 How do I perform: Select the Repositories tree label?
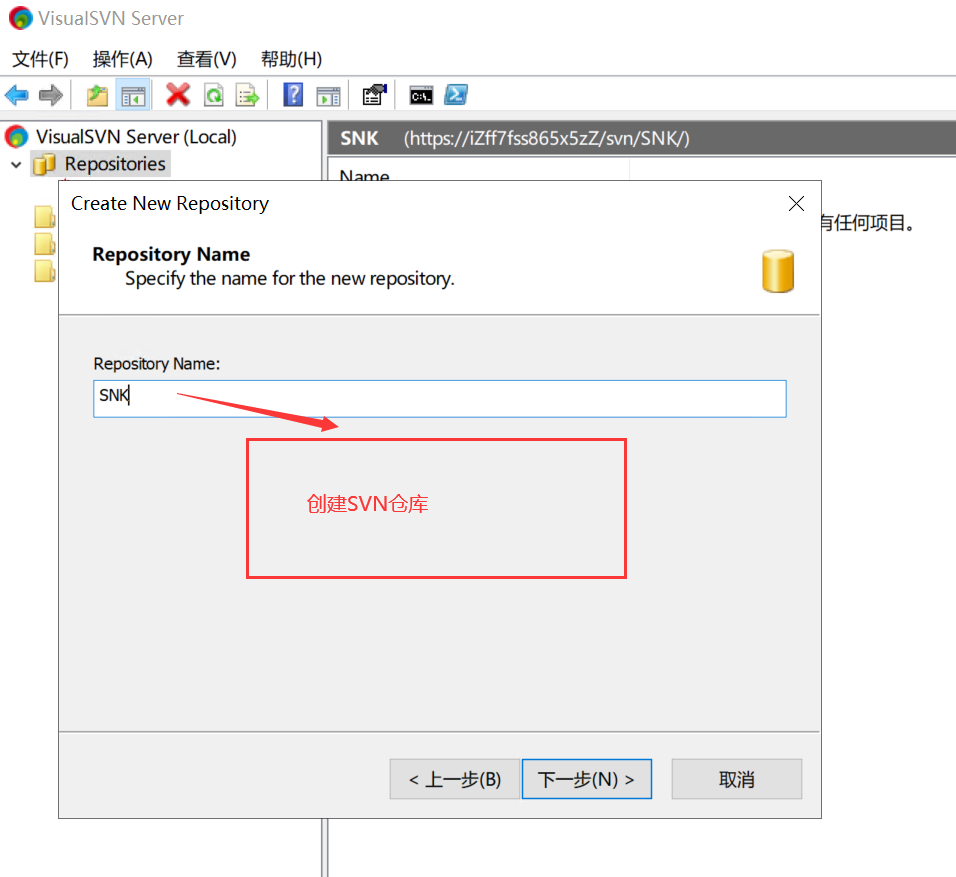click(115, 164)
